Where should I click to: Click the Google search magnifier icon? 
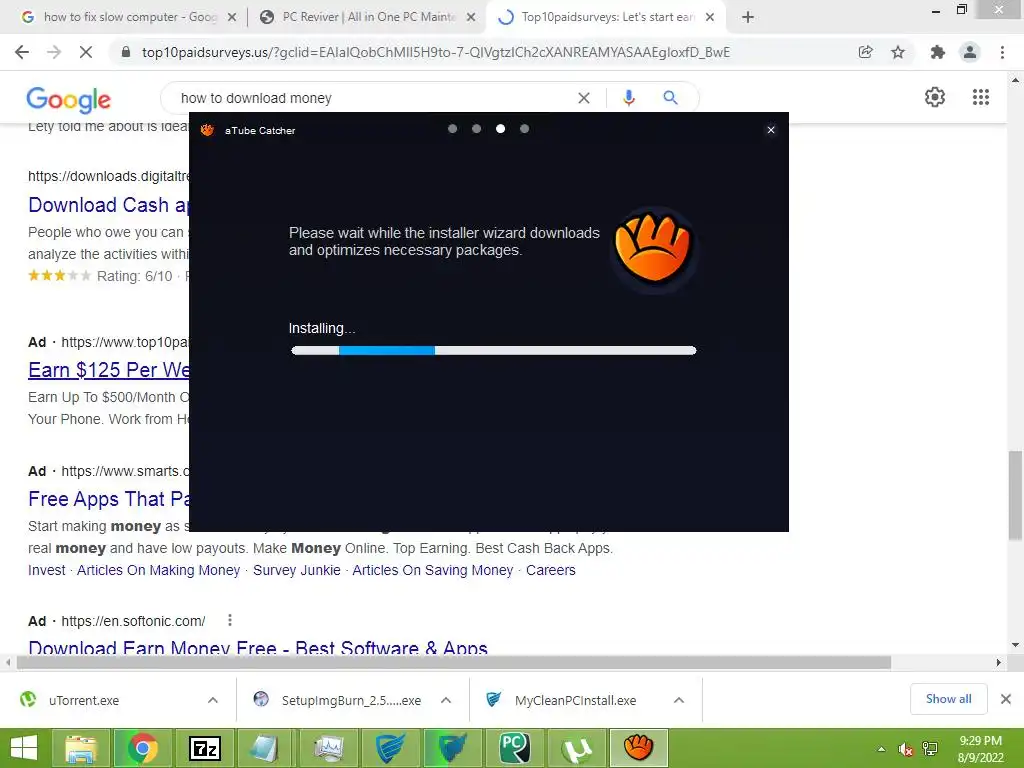coord(670,98)
